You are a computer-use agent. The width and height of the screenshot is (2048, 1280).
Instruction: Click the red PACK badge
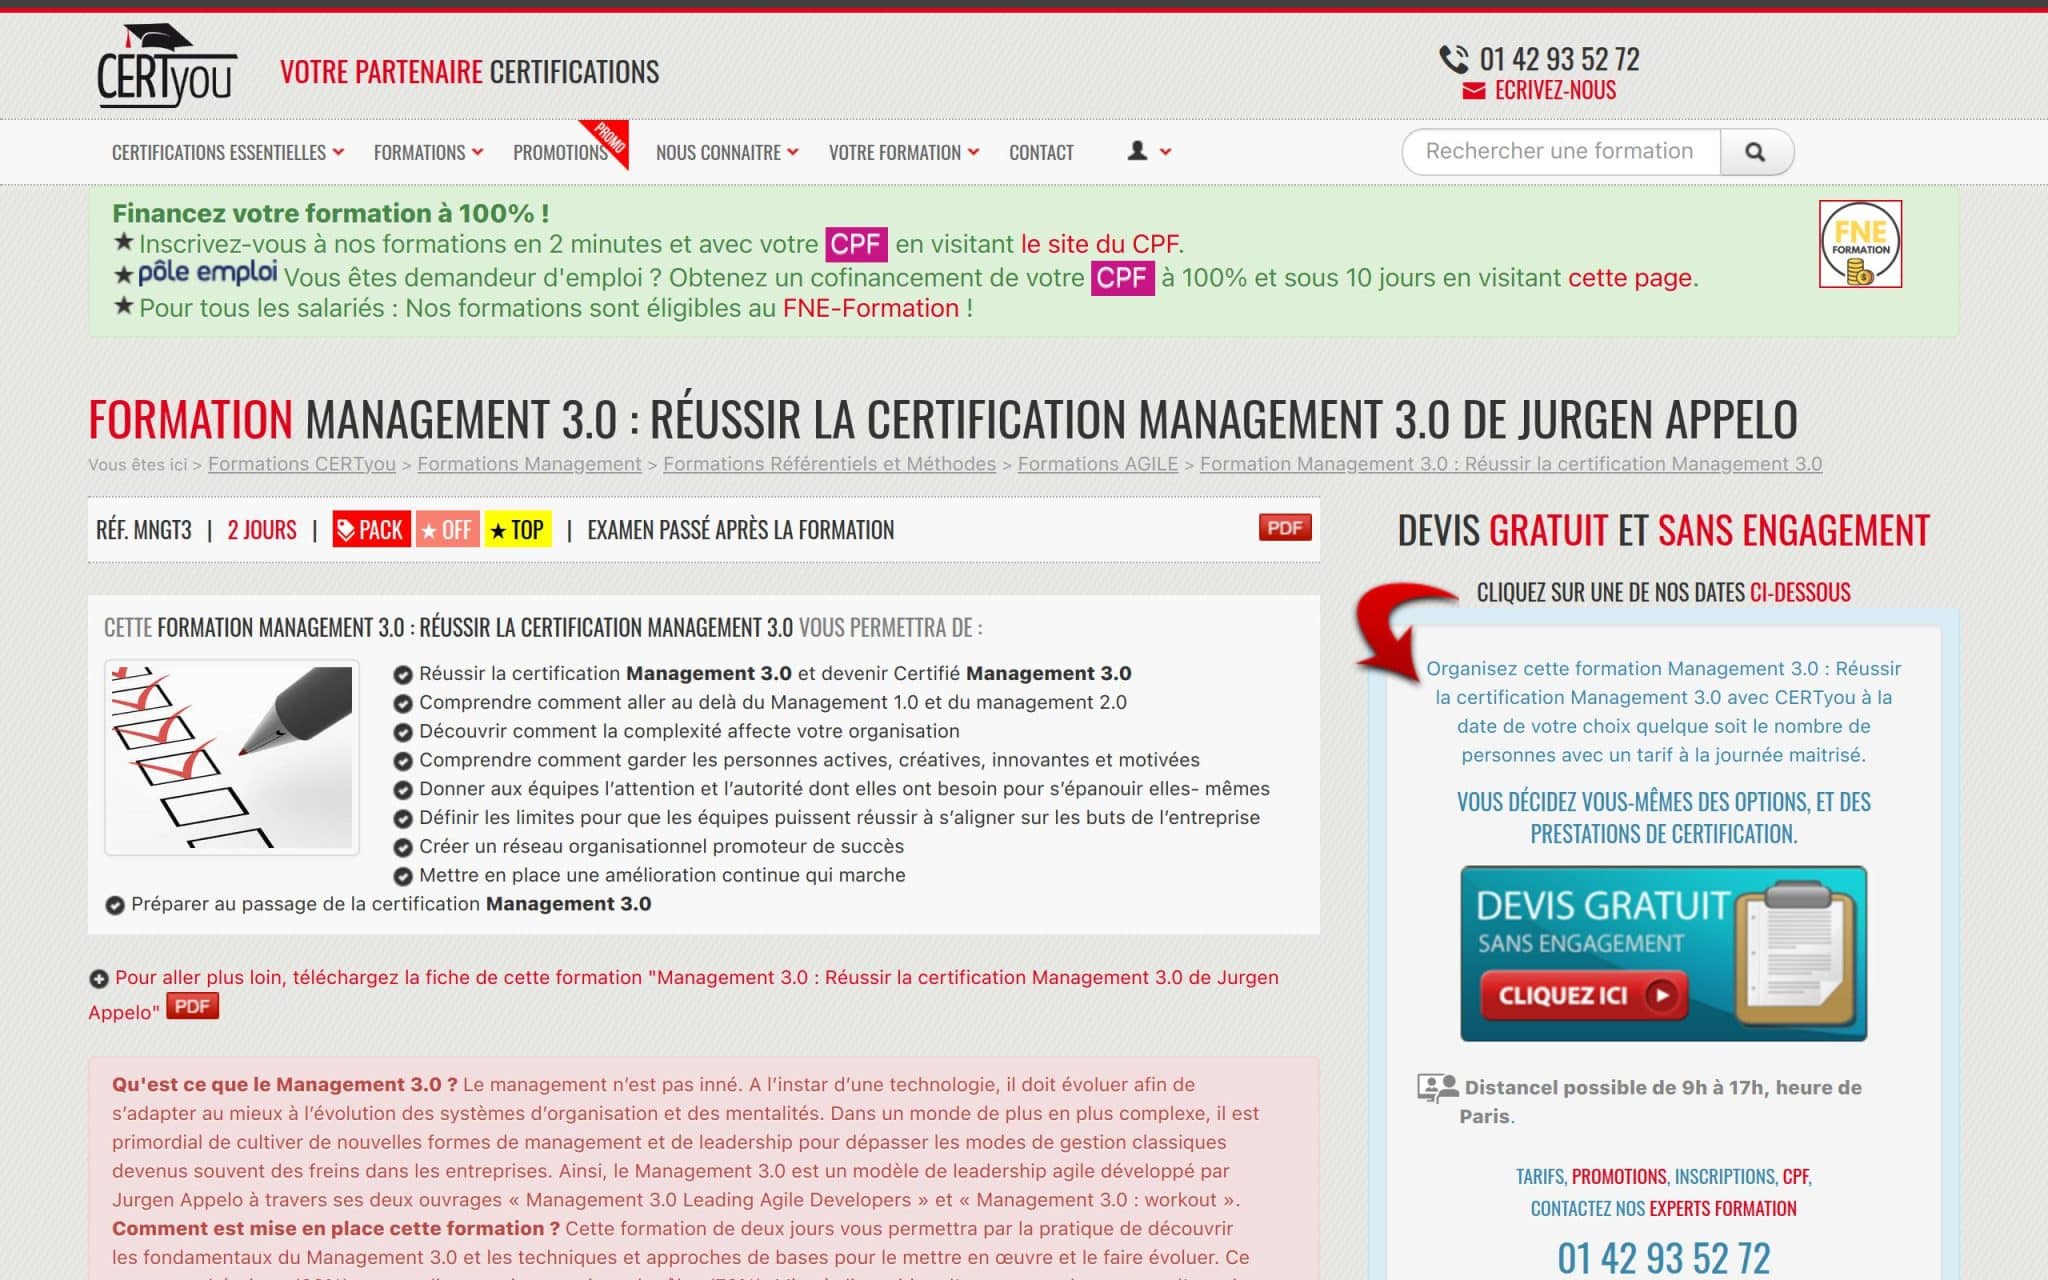[371, 530]
